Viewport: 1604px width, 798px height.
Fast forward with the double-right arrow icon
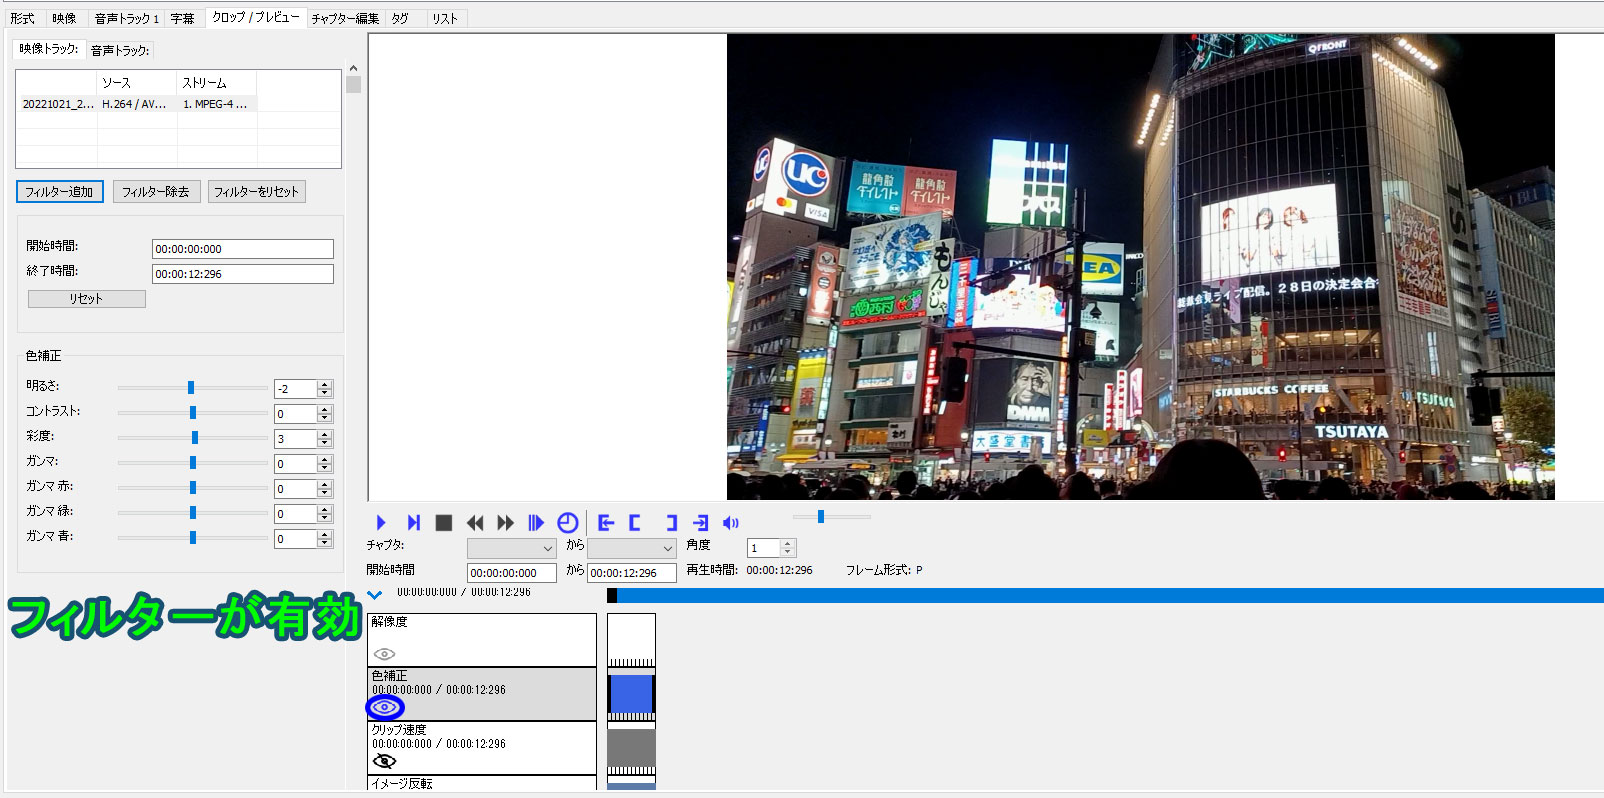coord(505,523)
